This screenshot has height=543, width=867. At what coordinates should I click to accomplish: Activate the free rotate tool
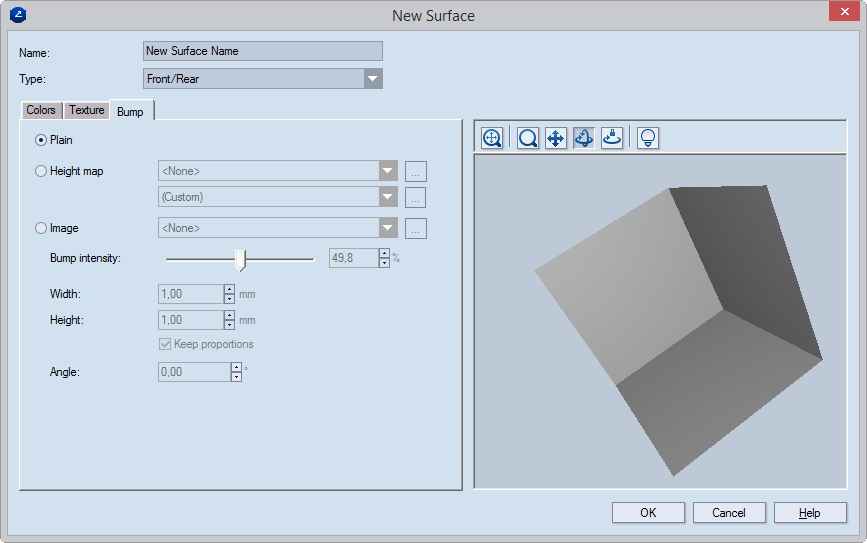(584, 138)
